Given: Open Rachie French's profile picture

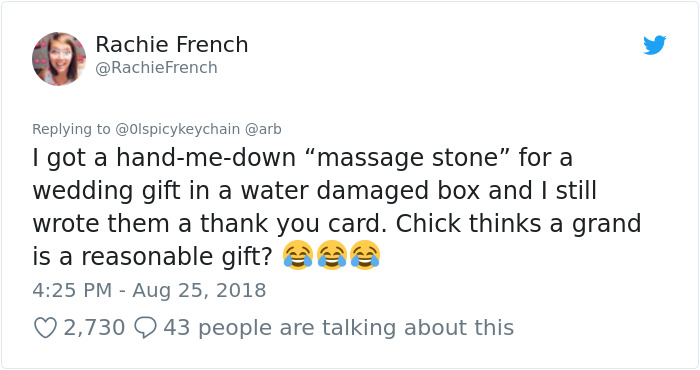Looking at the screenshot, I should point(59,58).
